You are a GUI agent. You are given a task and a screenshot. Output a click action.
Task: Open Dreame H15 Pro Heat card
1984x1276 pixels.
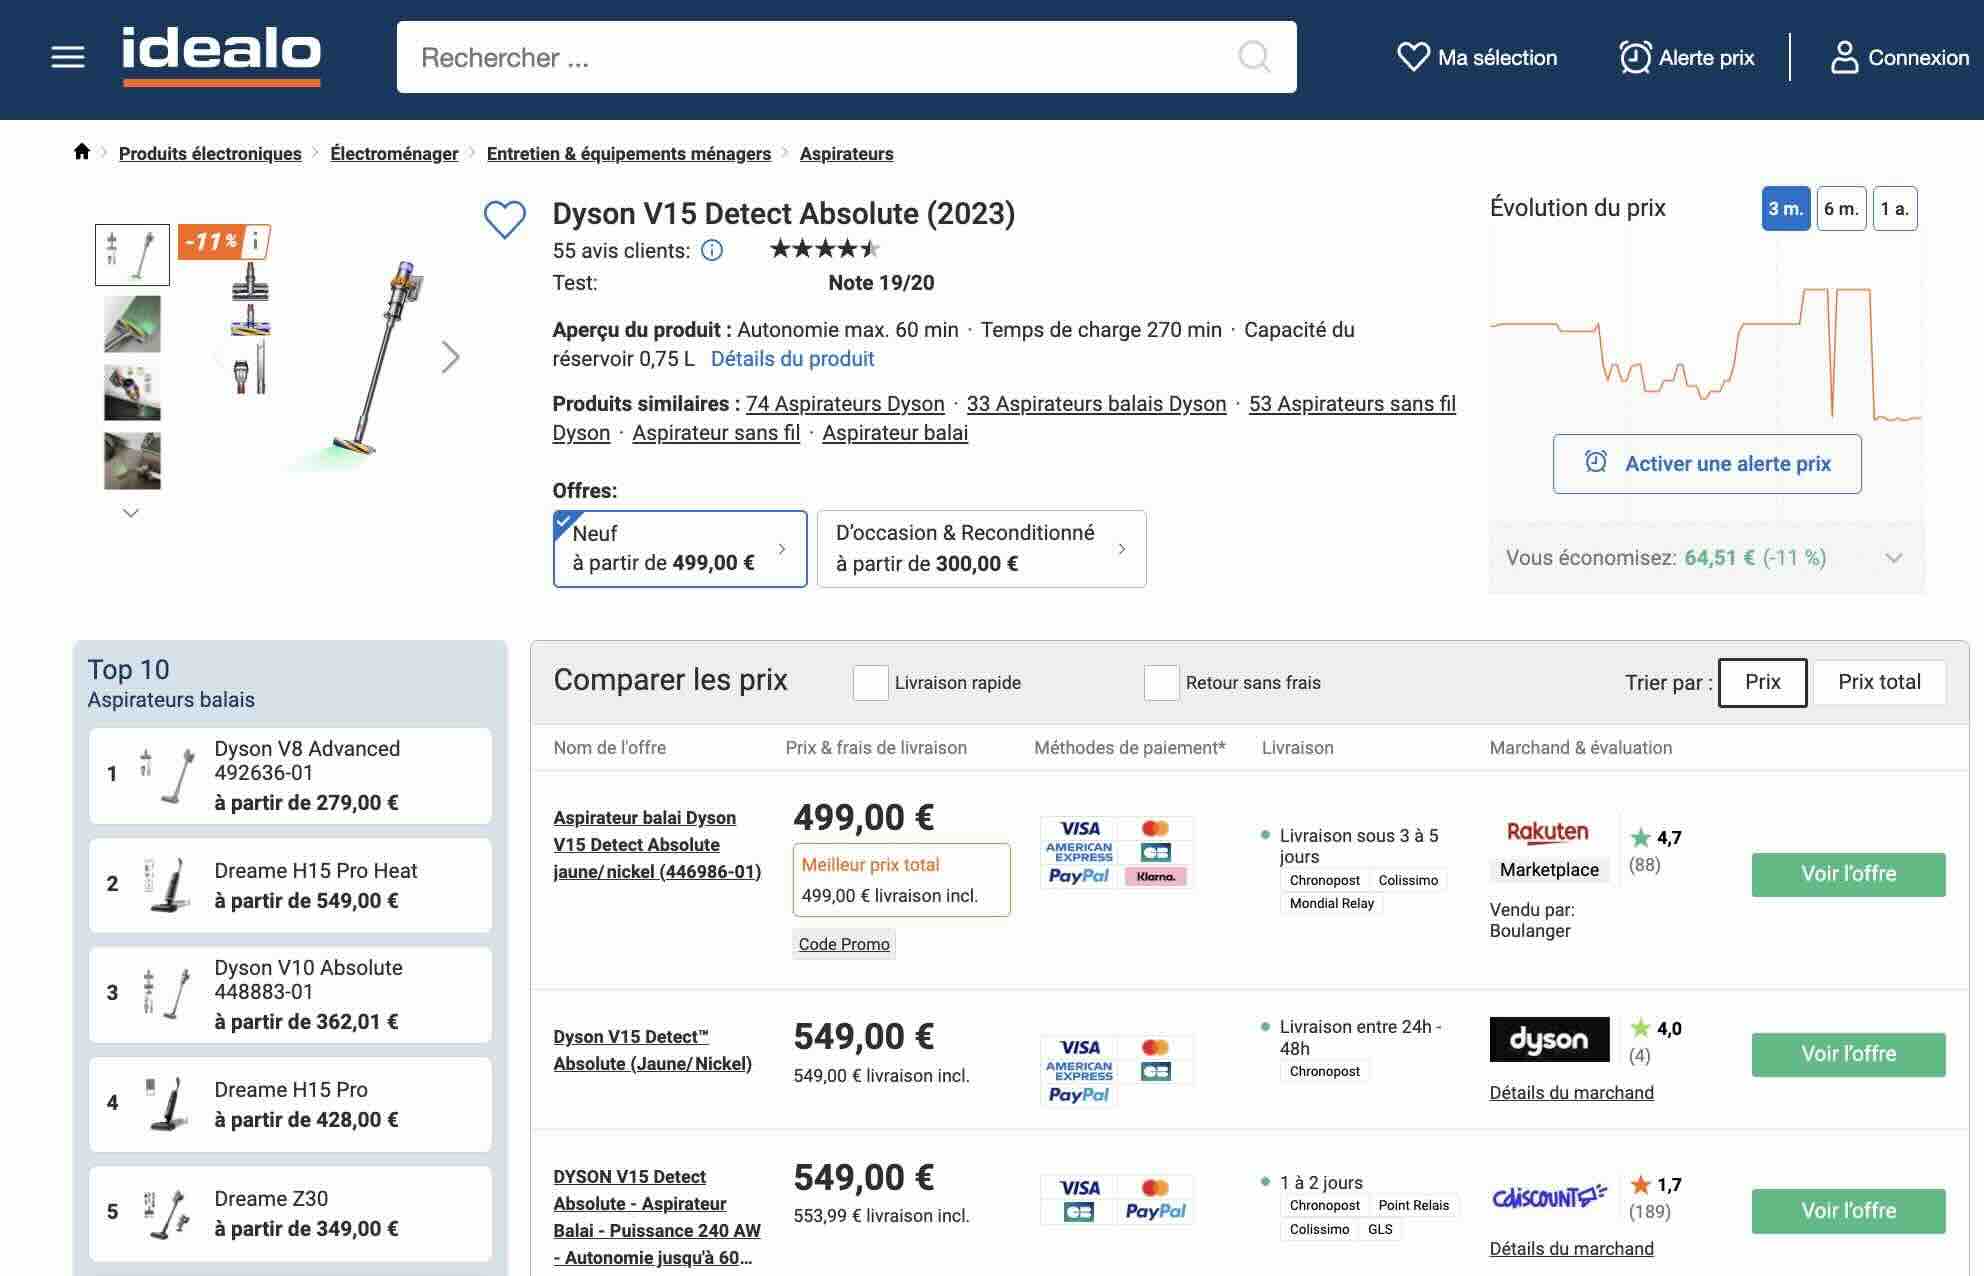[290, 885]
